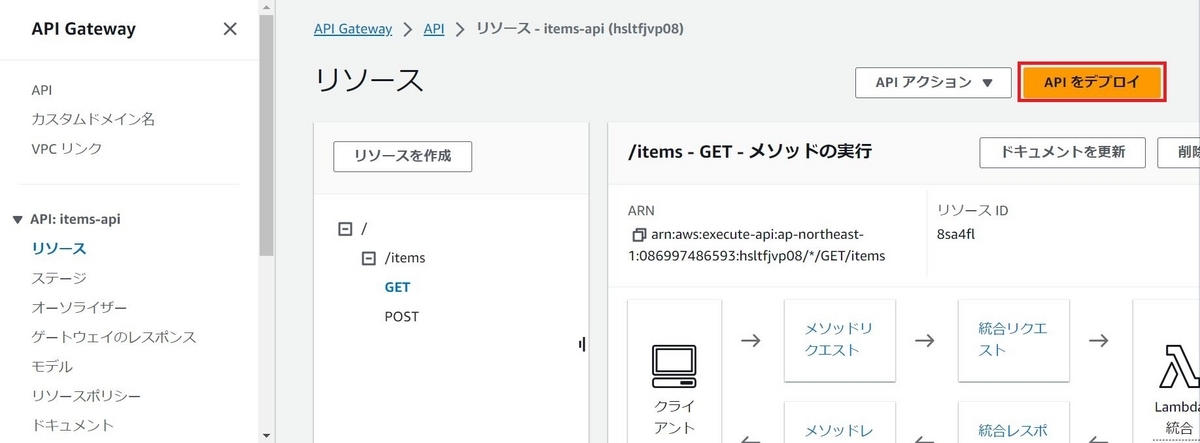Select the GET method in tree
The width and height of the screenshot is (1200, 443).
point(398,287)
